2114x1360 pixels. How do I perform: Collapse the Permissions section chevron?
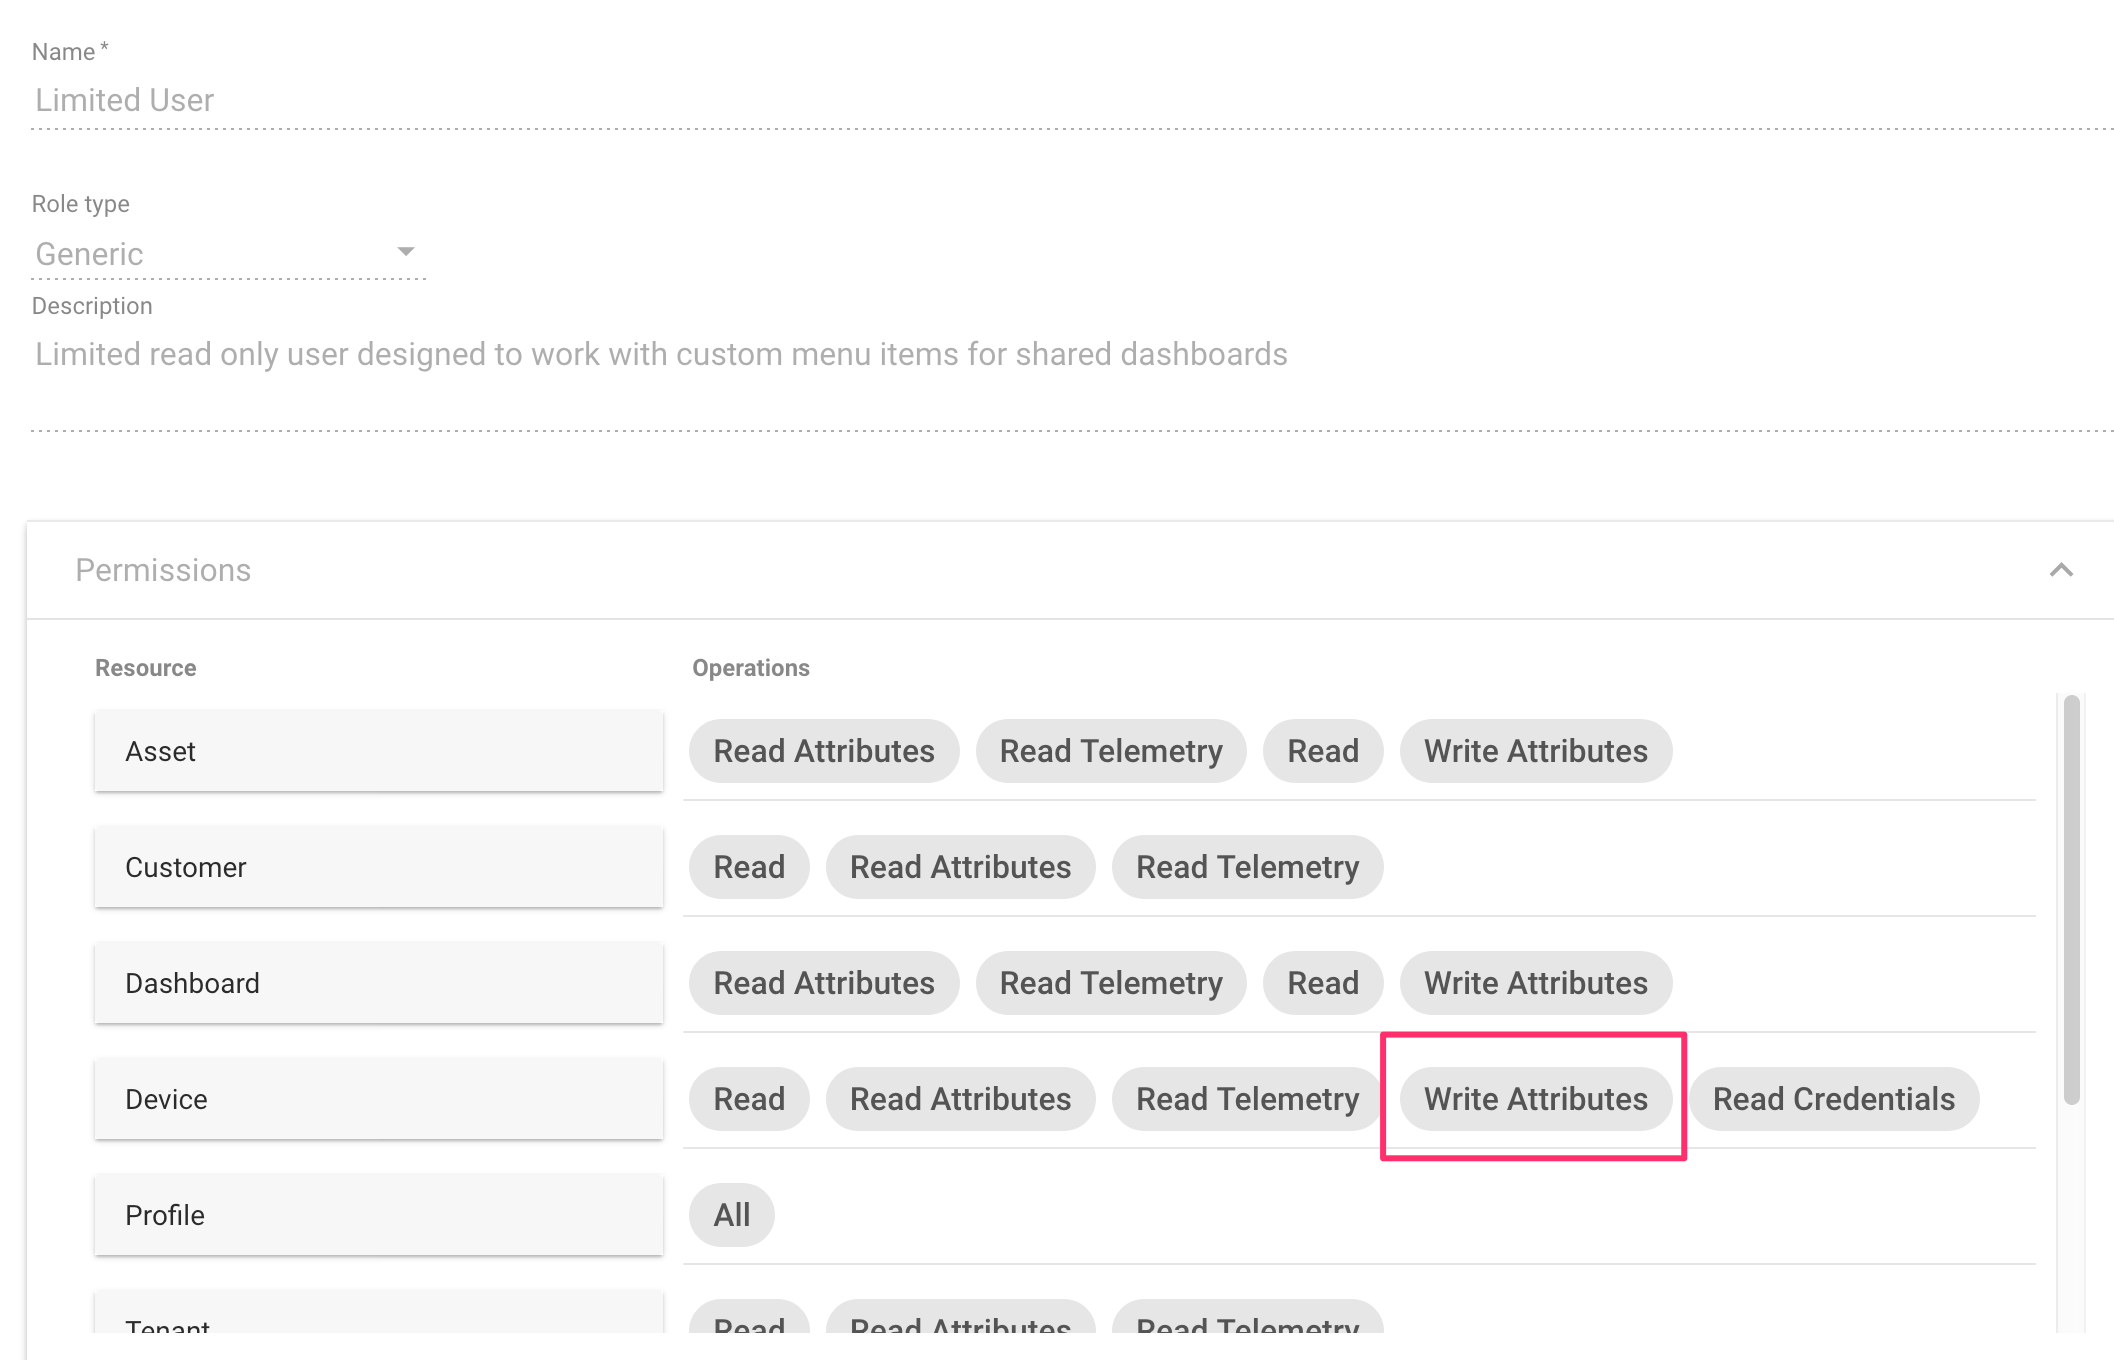point(2061,570)
